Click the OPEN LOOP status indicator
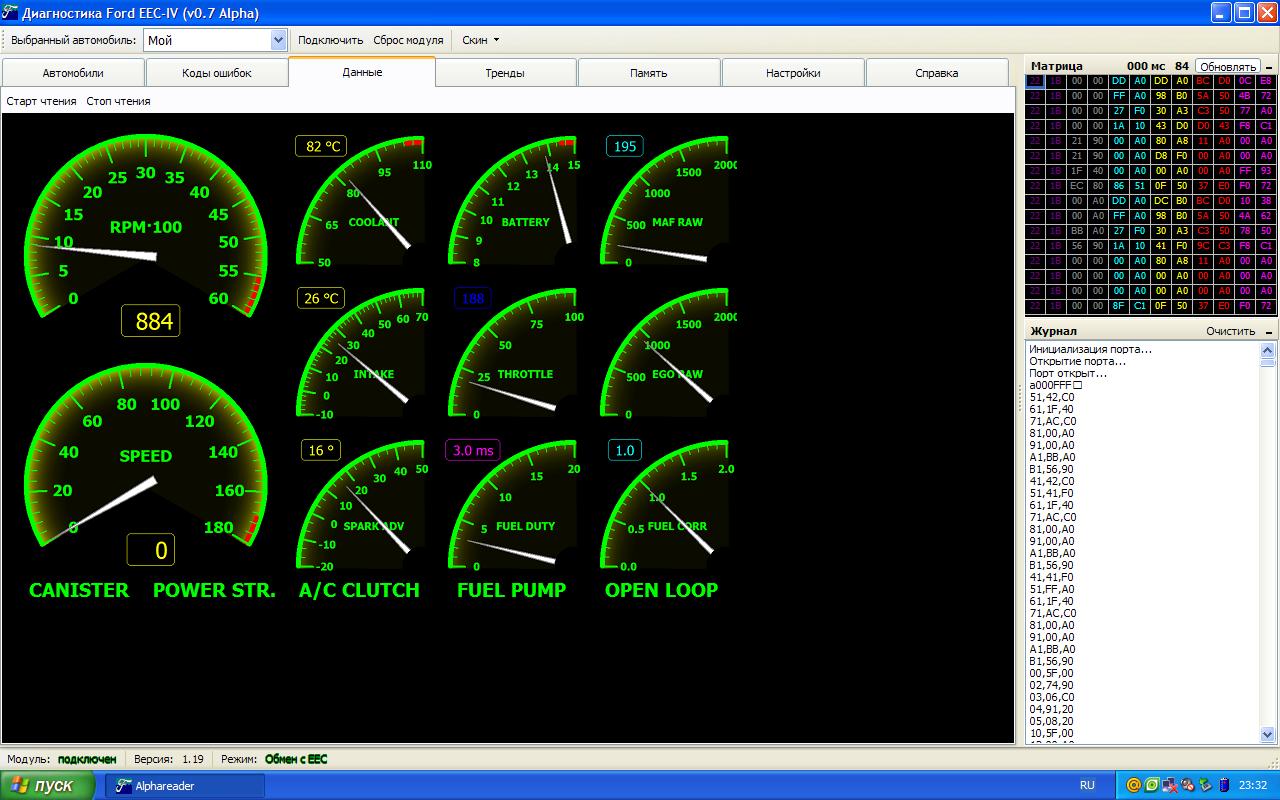This screenshot has height=800, width=1280. click(661, 590)
